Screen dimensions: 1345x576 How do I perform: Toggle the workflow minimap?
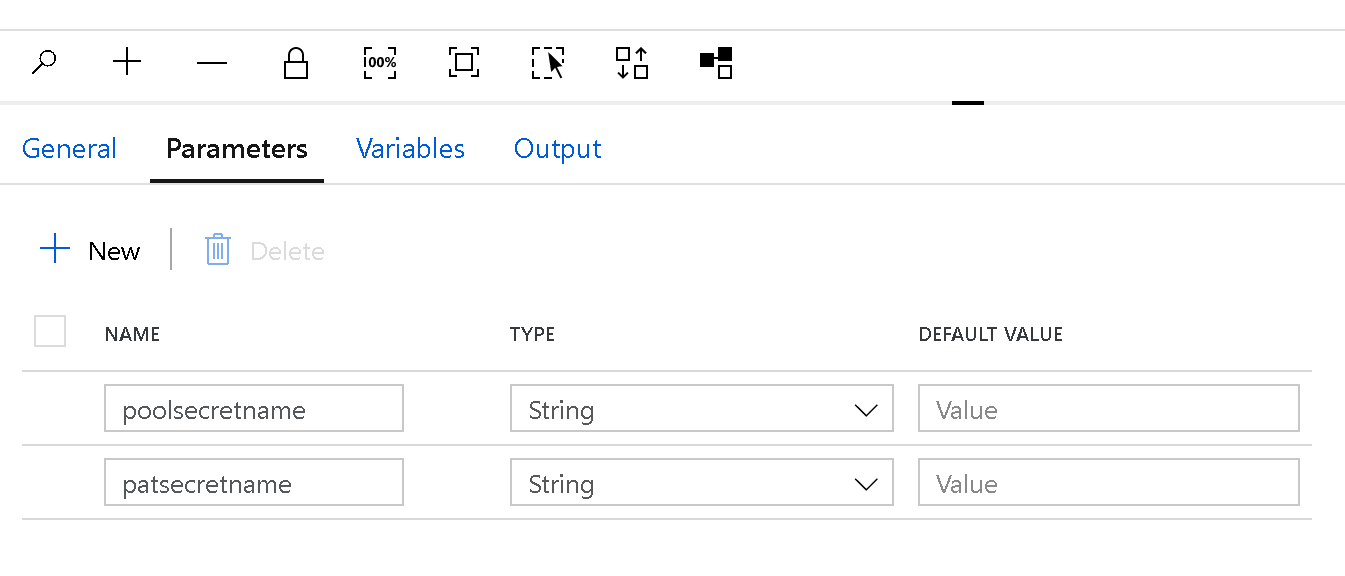715,62
